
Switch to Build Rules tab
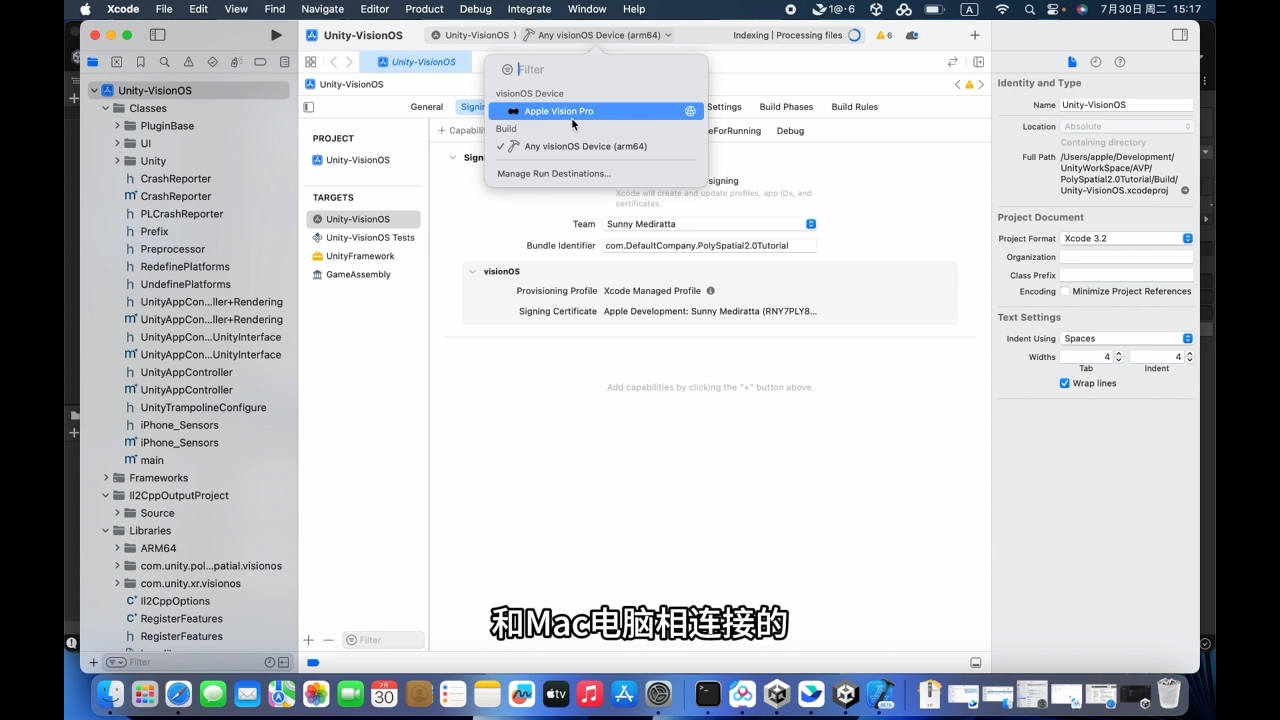(x=854, y=107)
